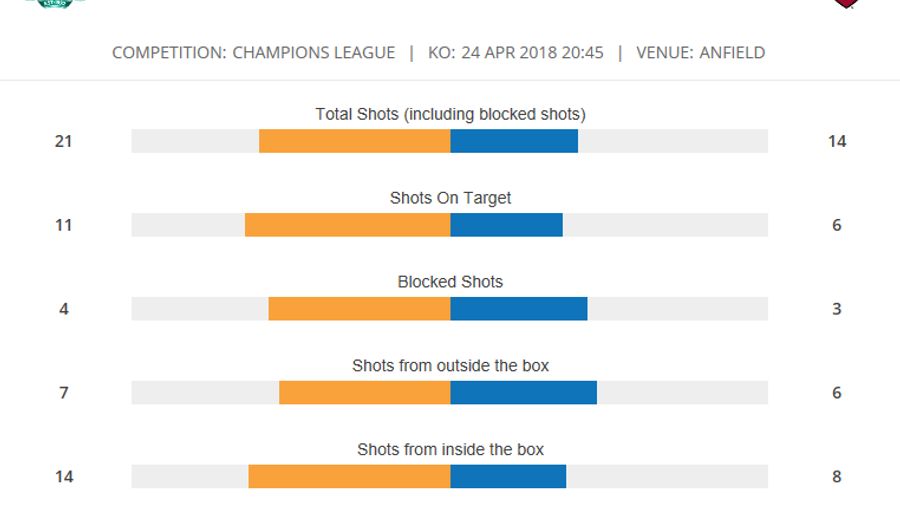The width and height of the screenshot is (900, 506).
Task: Click the blue Total Shots bar
Action: point(514,141)
